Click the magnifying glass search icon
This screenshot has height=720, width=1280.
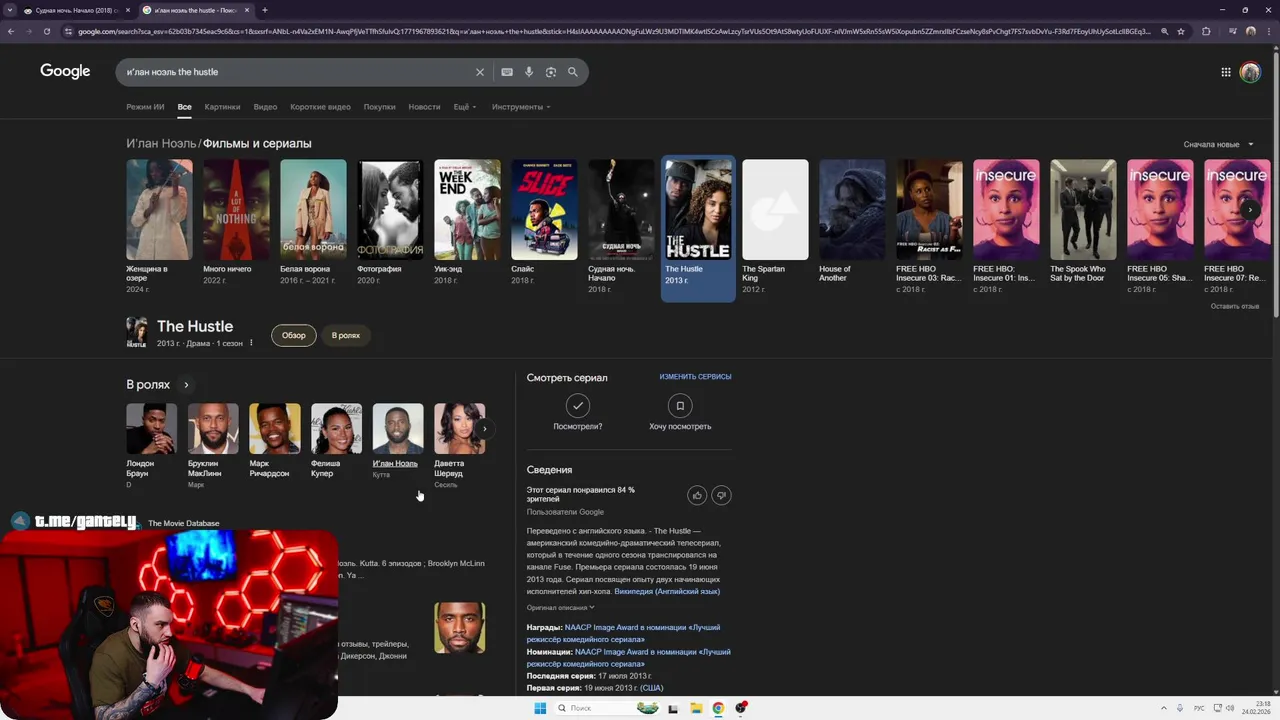(573, 72)
